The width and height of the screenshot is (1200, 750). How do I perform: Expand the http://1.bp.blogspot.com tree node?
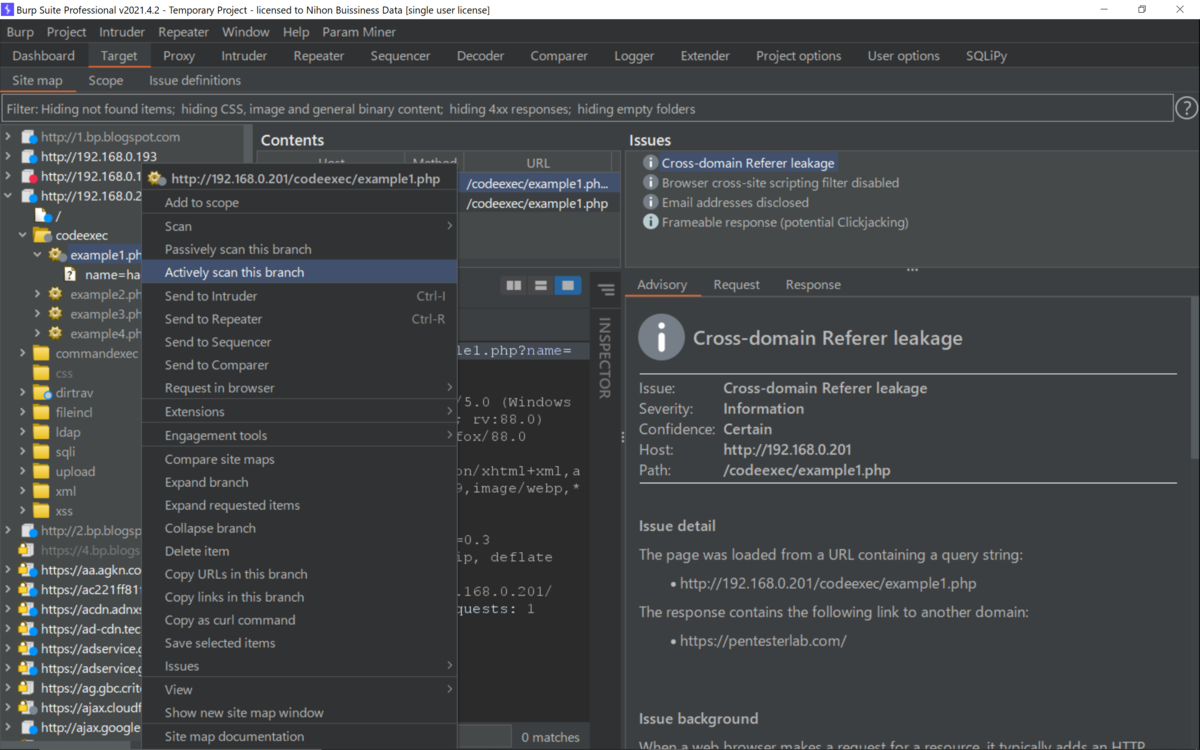[9, 137]
